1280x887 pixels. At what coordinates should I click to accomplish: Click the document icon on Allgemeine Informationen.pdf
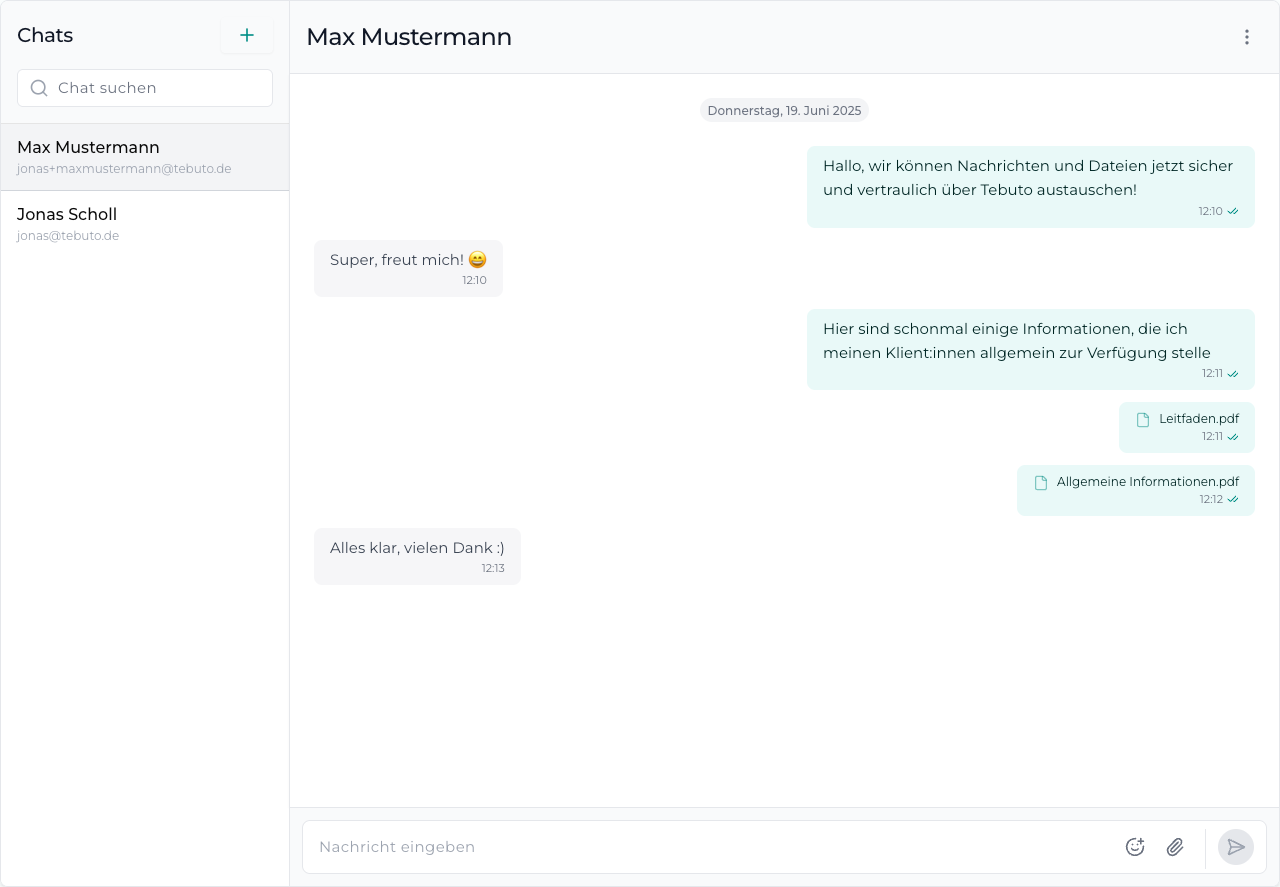click(1040, 481)
